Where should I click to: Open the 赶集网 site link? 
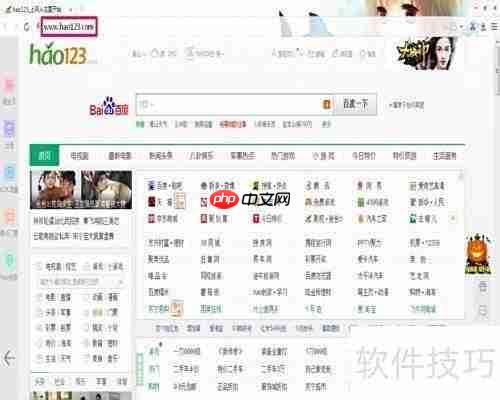click(x=210, y=259)
